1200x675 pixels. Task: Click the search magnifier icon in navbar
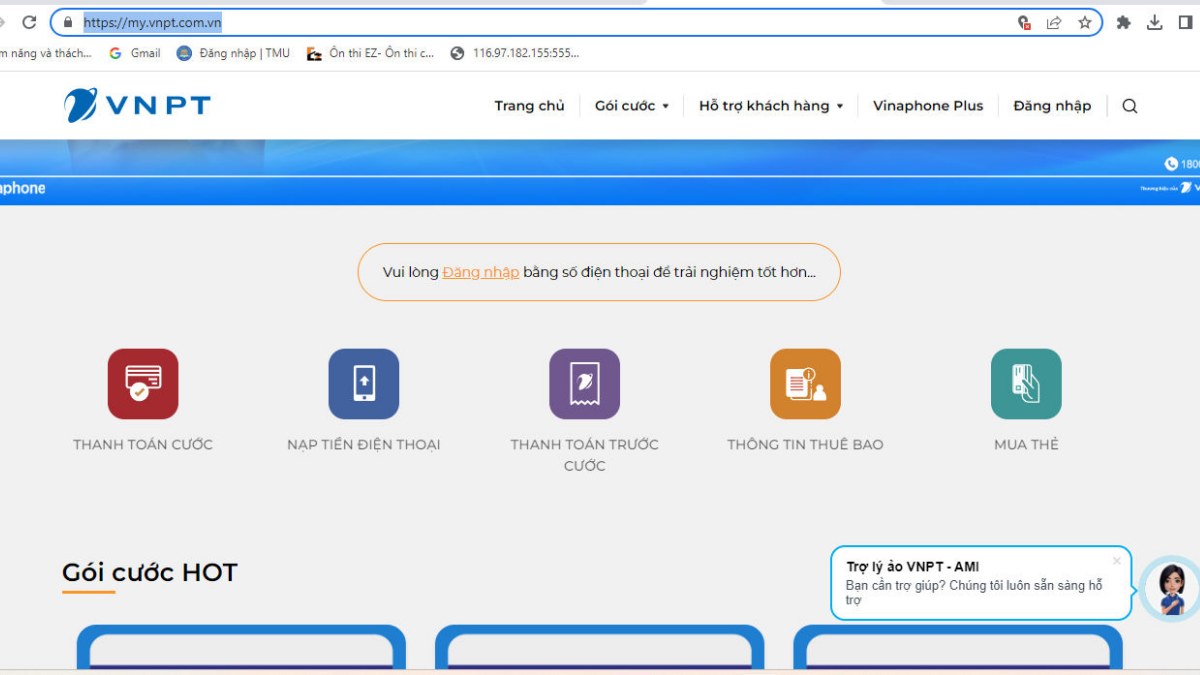tap(1130, 106)
